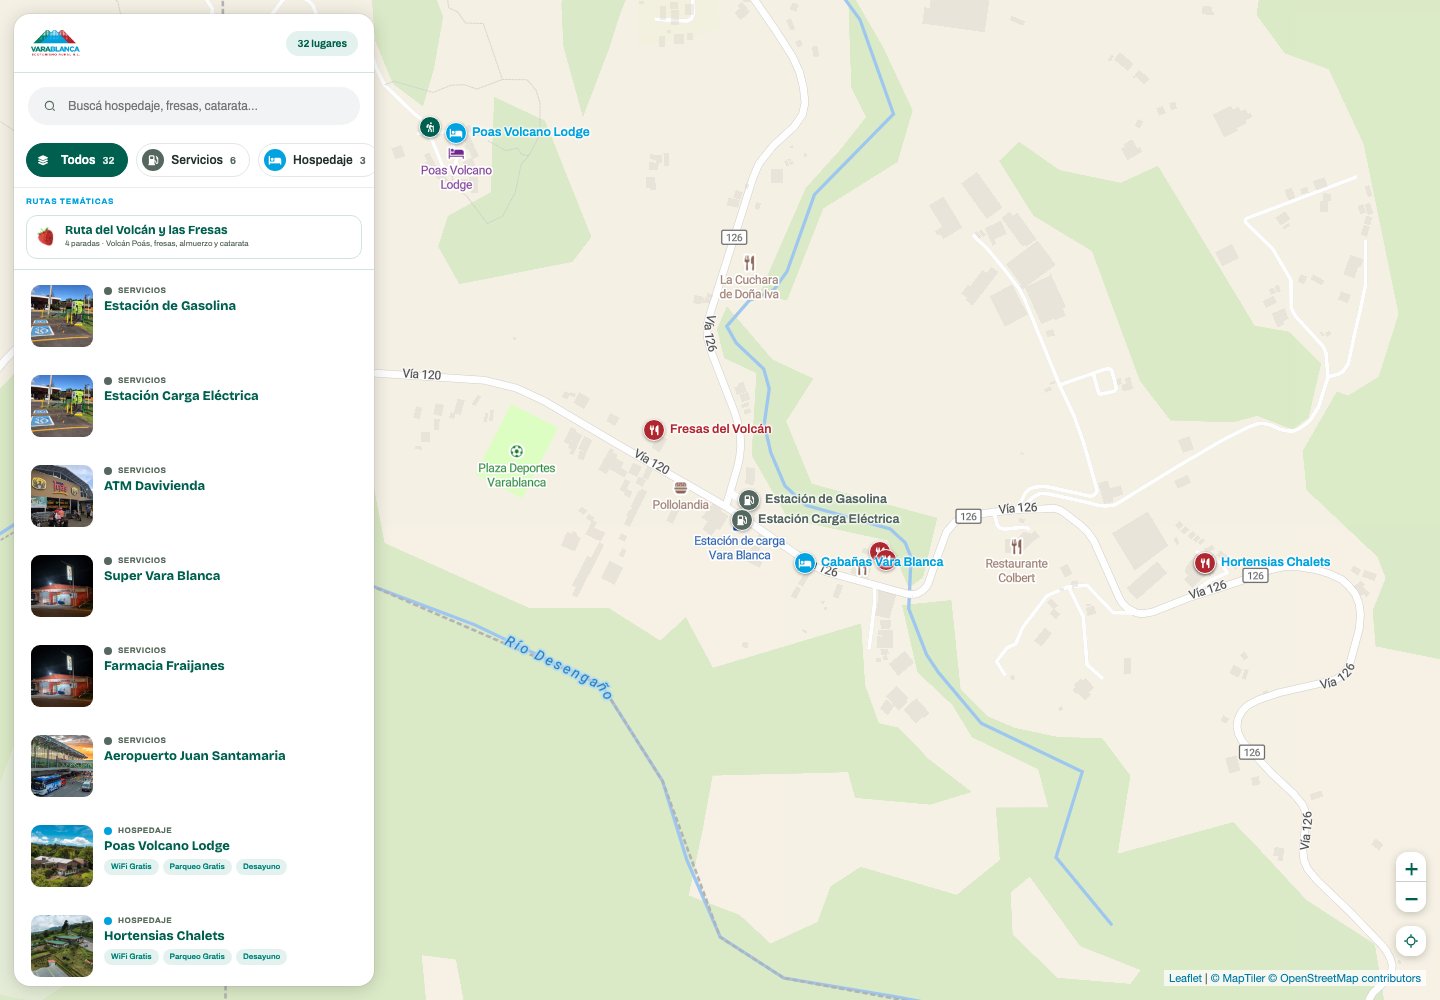1440x1000 pixels.
Task: Click the Hortensias Chalets thumbnail
Action: point(62,946)
